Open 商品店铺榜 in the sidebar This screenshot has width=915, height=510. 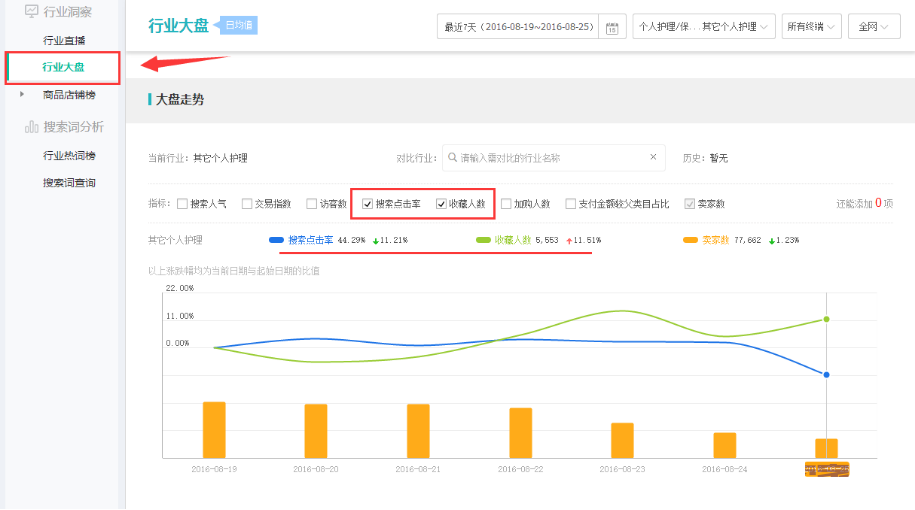pos(69,95)
